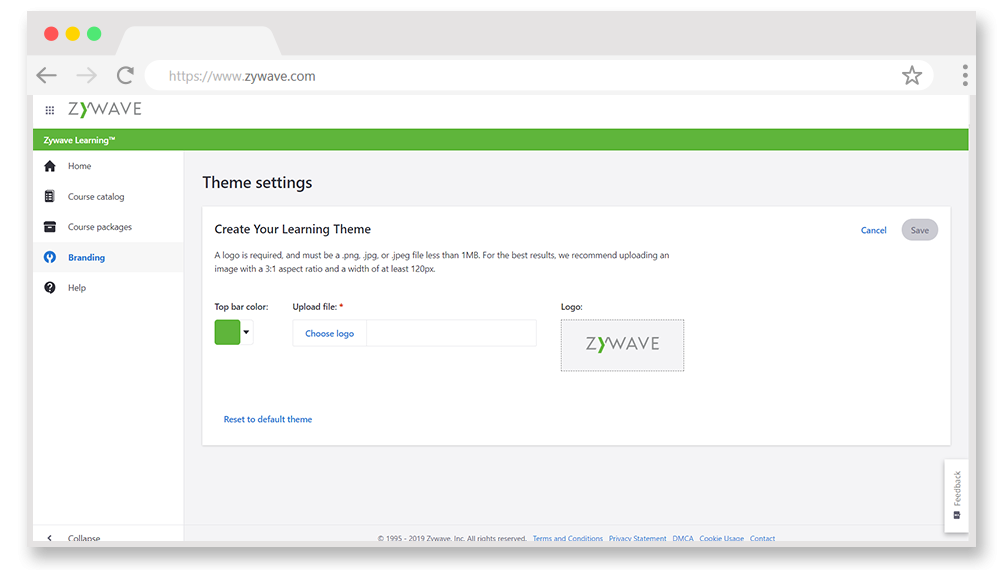Expand the top bar color dropdown arrow

246,332
